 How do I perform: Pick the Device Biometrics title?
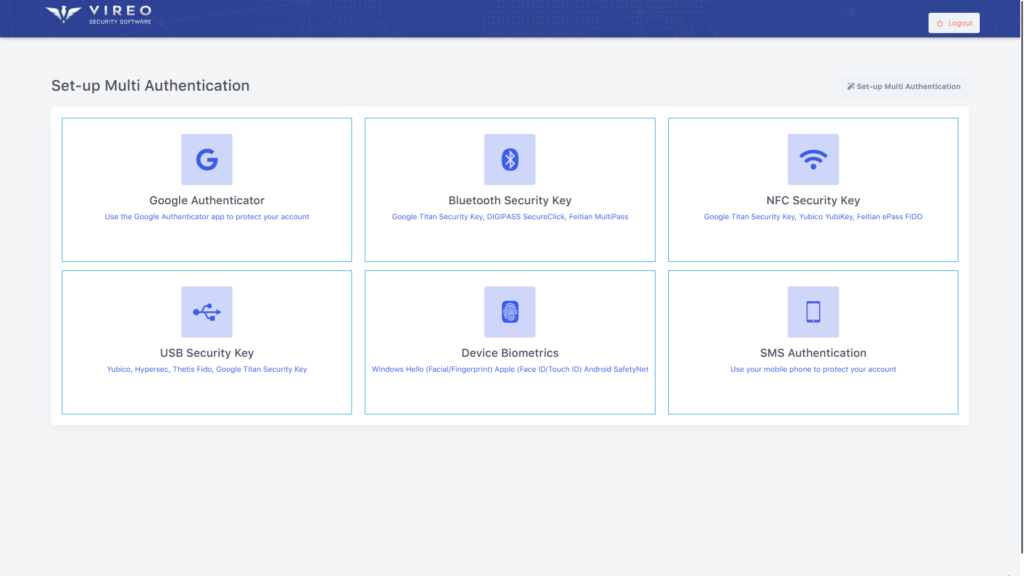click(x=509, y=353)
